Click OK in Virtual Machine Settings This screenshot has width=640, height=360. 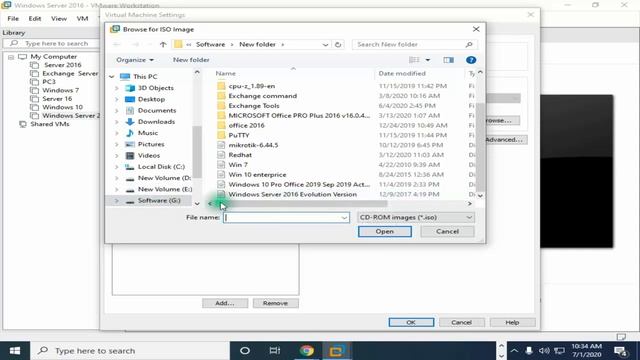411,322
